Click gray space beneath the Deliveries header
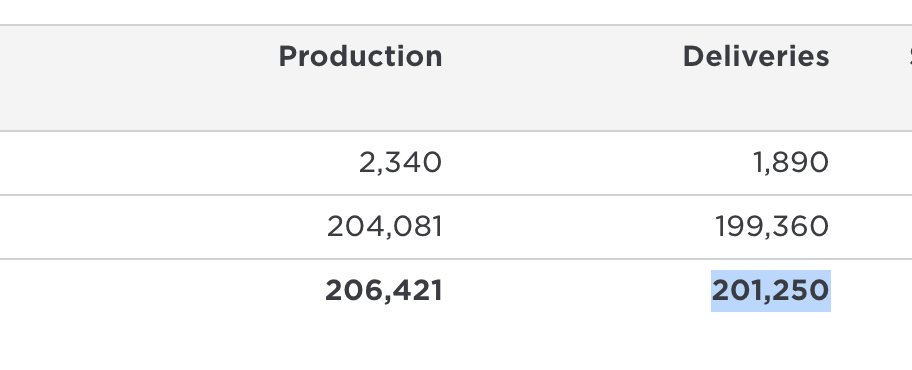 tap(756, 102)
